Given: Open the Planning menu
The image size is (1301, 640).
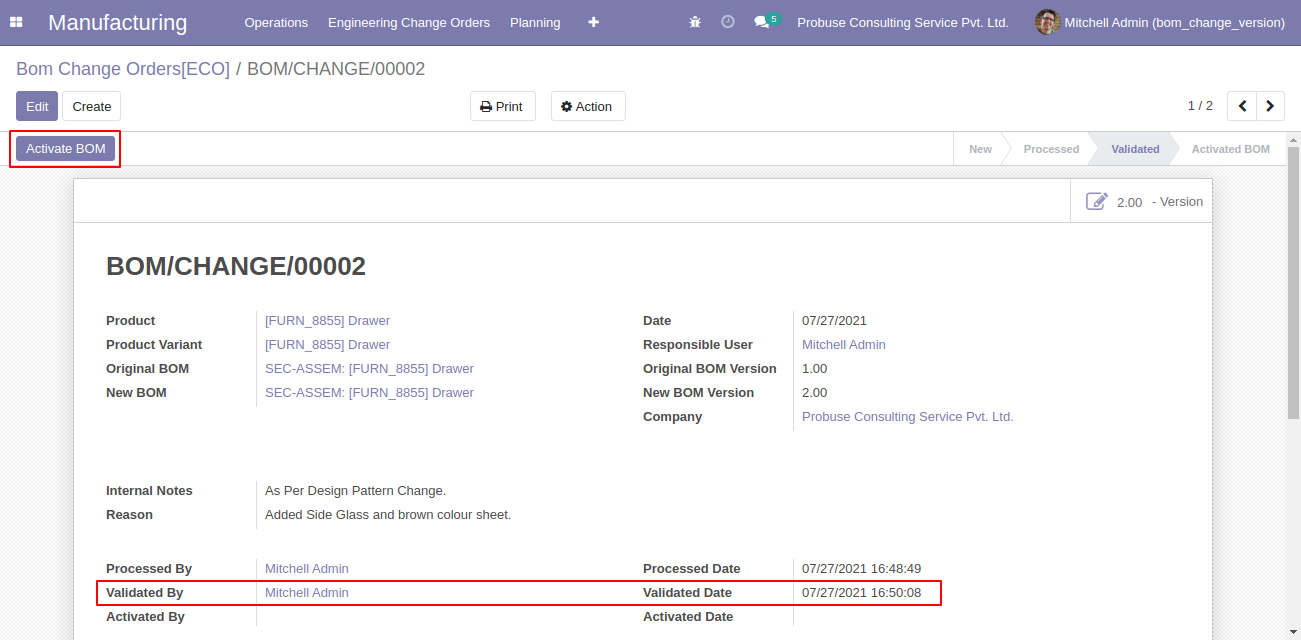Looking at the screenshot, I should [535, 22].
